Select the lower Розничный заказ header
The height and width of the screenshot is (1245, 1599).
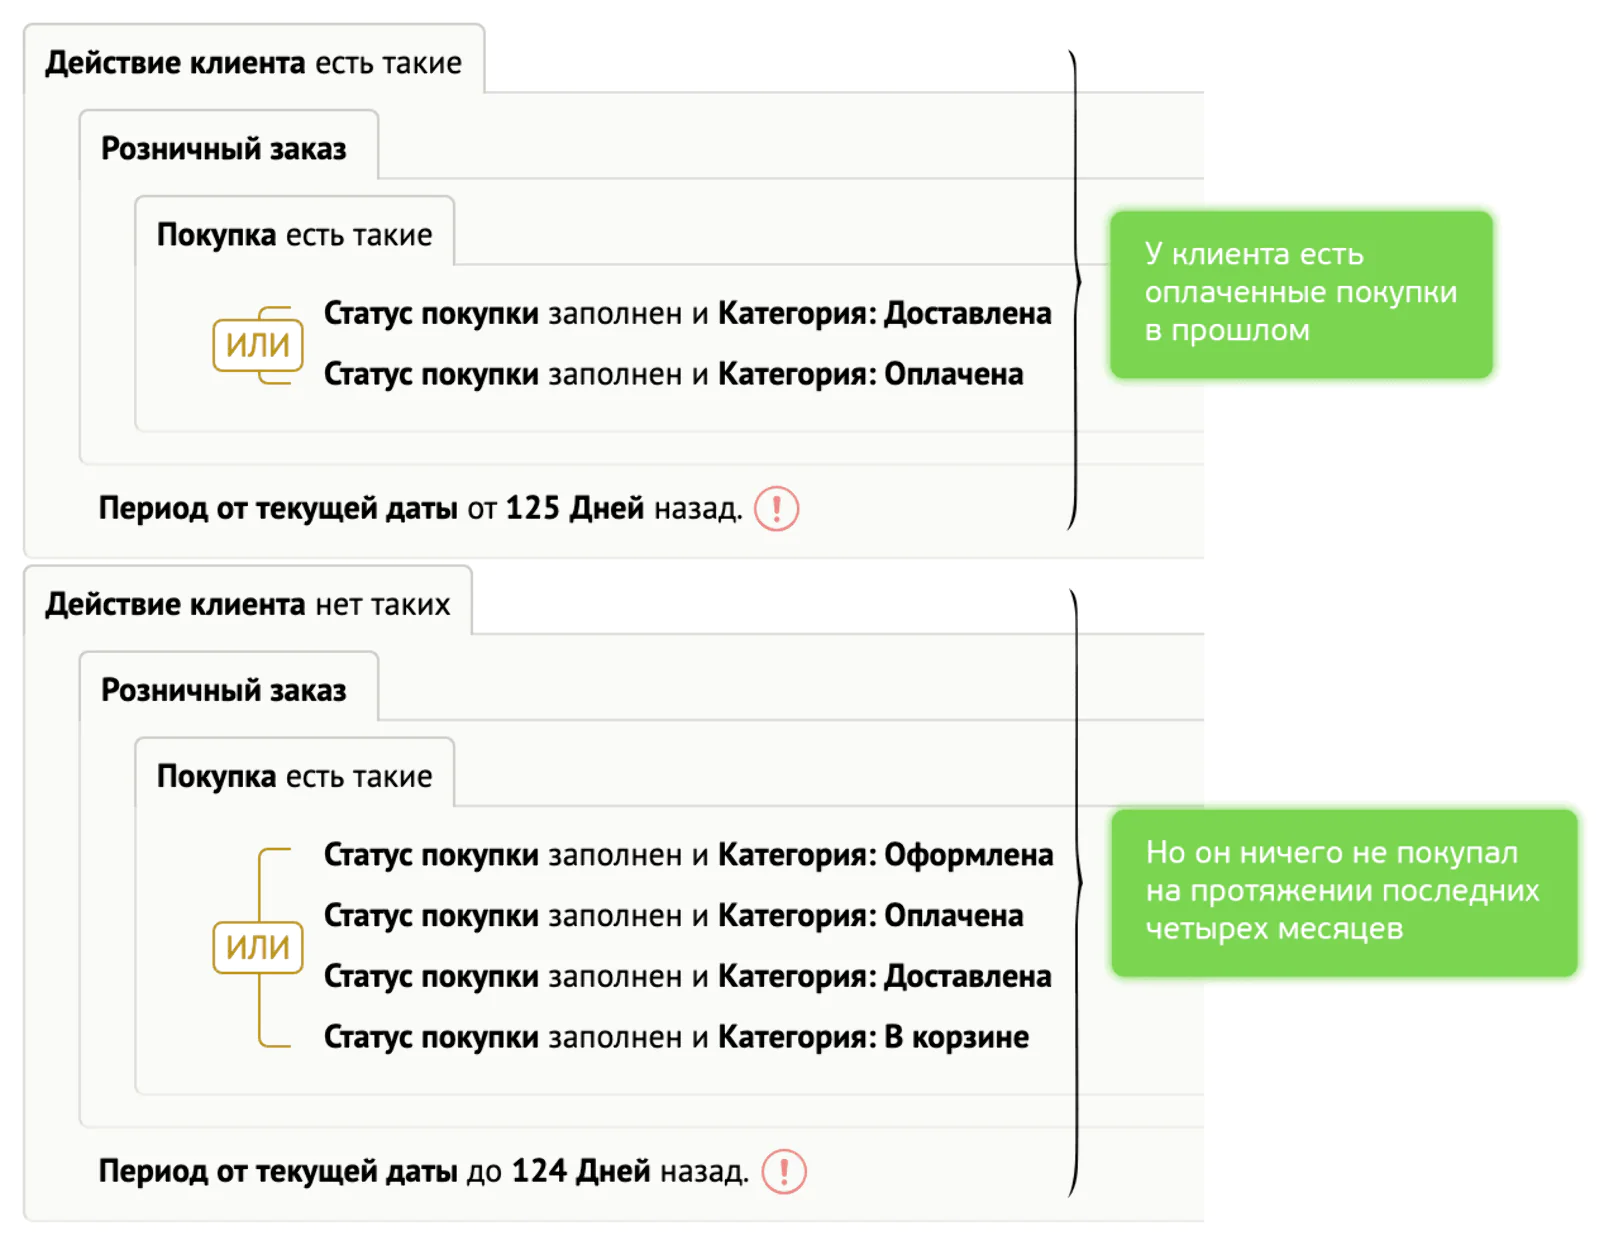pyautogui.click(x=224, y=691)
